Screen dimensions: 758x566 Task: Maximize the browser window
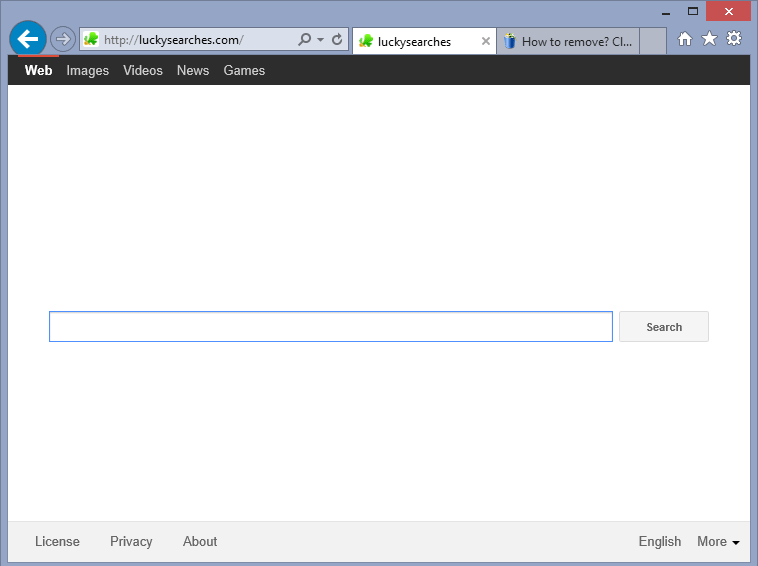693,11
